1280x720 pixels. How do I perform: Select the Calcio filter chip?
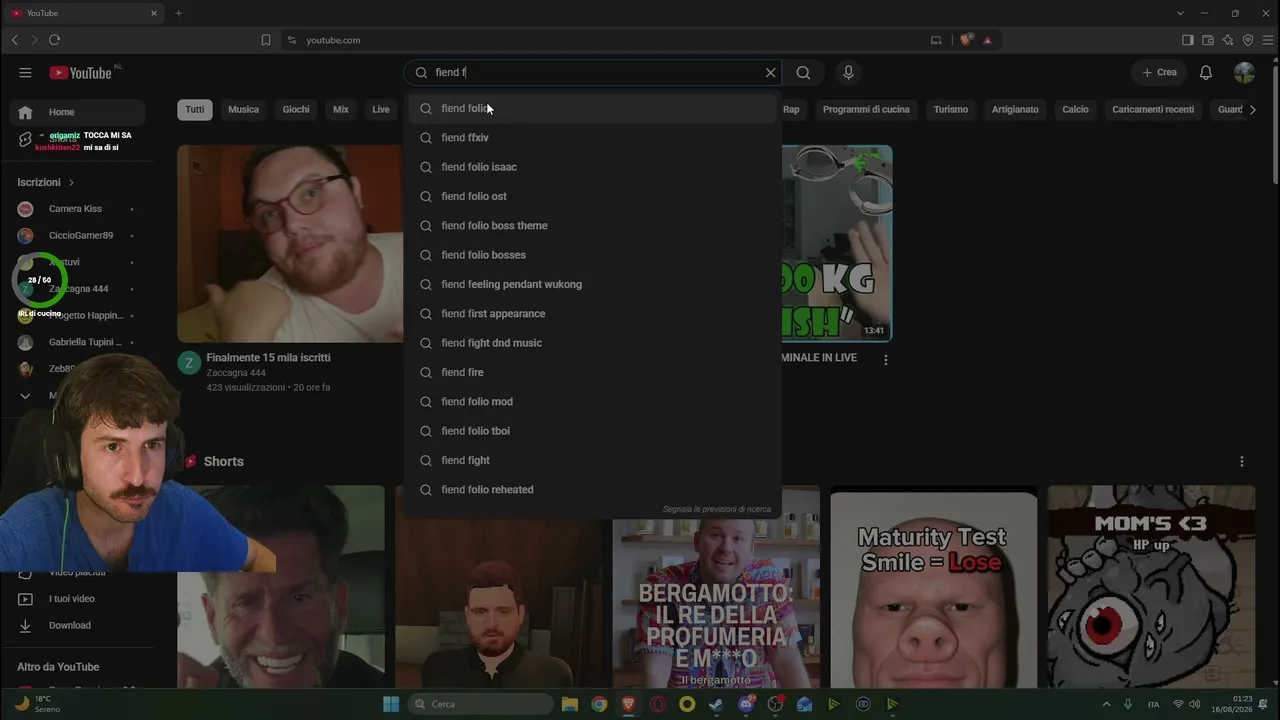[1075, 109]
